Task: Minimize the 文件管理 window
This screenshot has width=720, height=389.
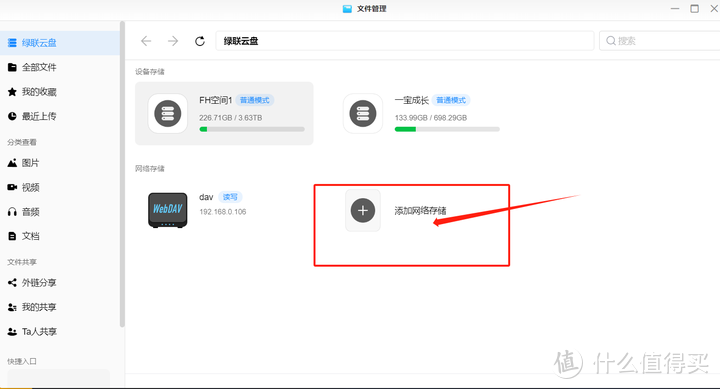Action: pyautogui.click(x=675, y=8)
